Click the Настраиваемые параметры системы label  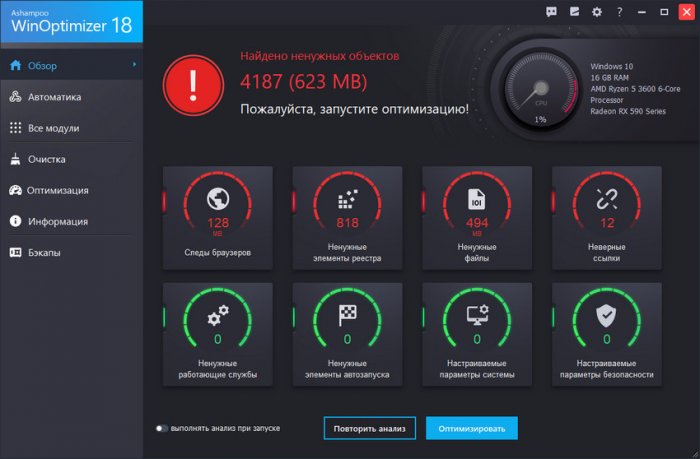(x=477, y=369)
